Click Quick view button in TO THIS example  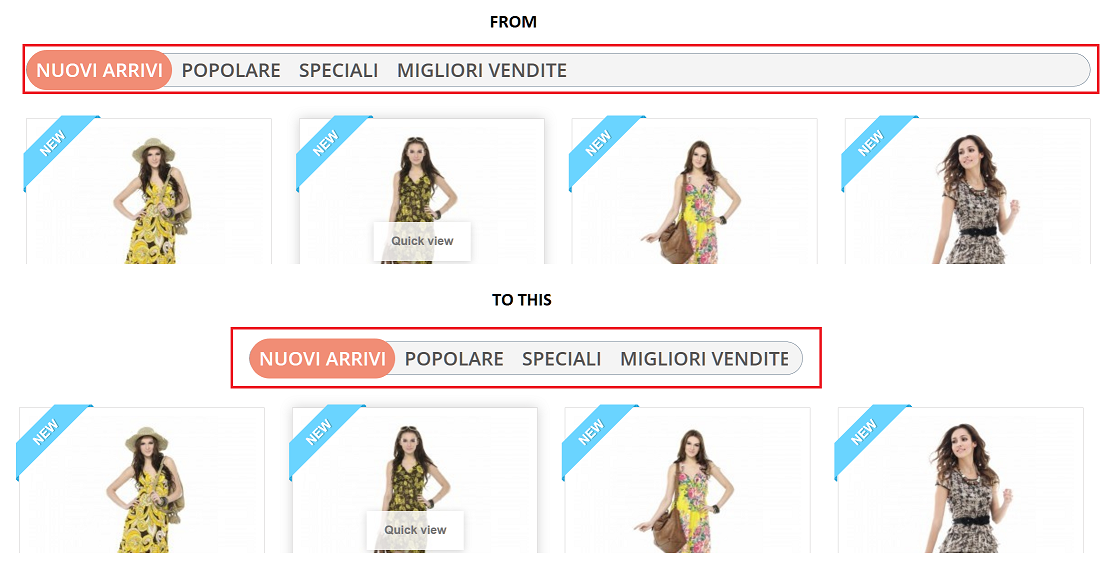(x=415, y=530)
